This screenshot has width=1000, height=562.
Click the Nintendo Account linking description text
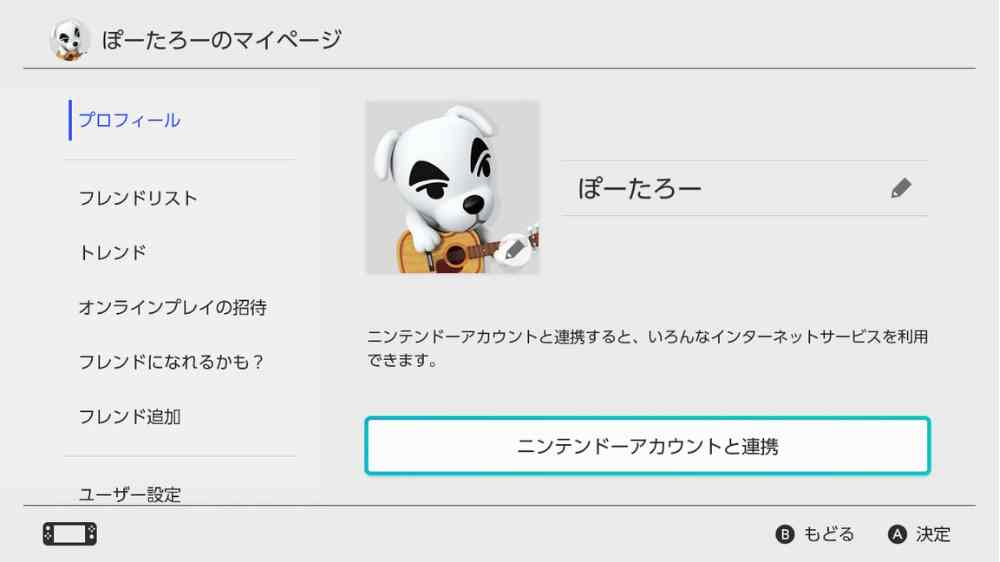coord(647,348)
